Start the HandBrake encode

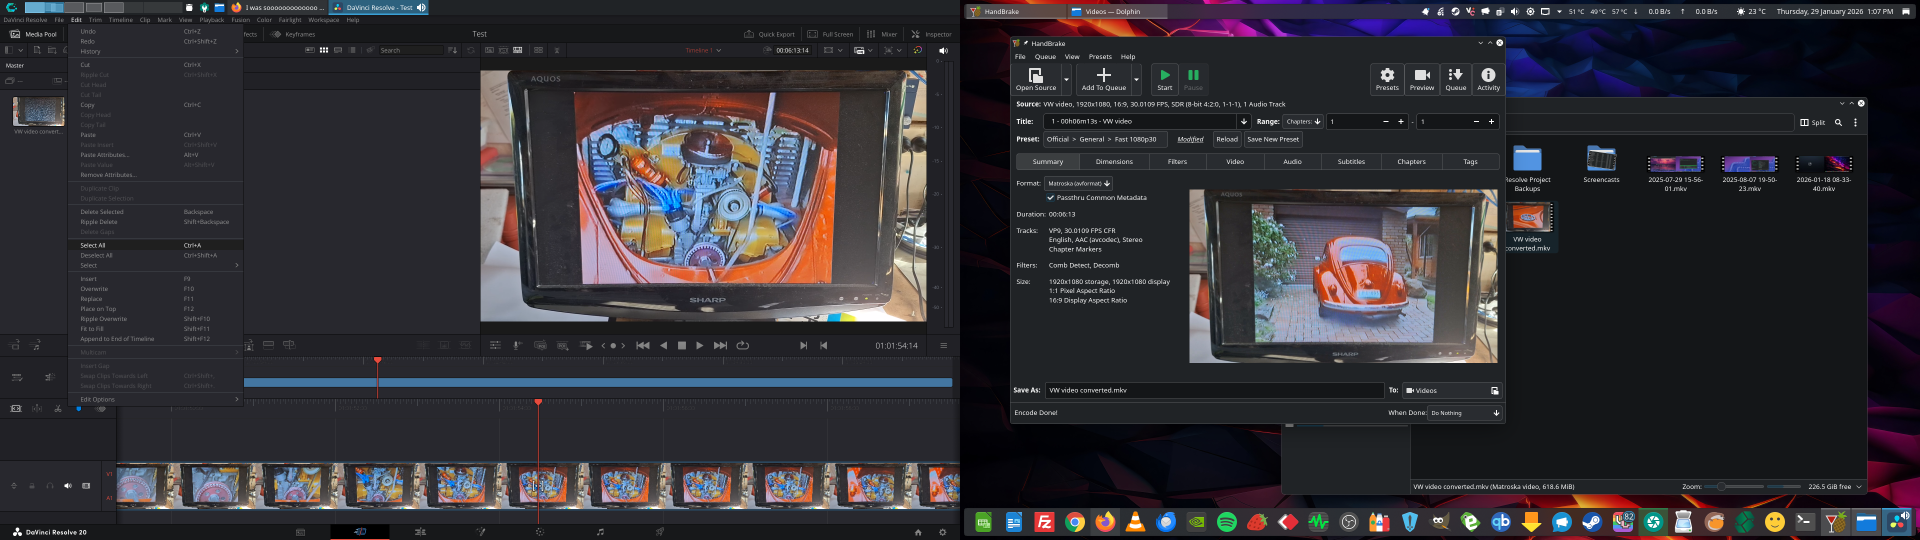tap(1165, 79)
